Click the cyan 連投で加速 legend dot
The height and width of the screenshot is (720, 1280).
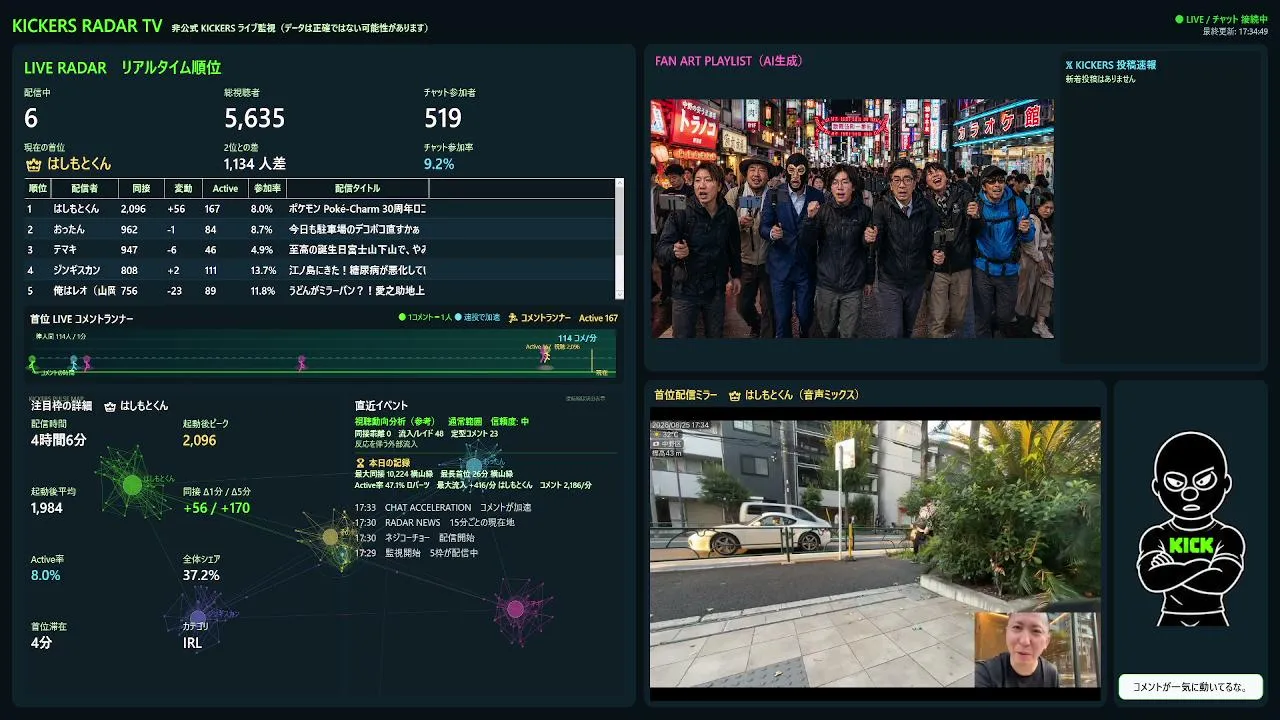tap(458, 318)
